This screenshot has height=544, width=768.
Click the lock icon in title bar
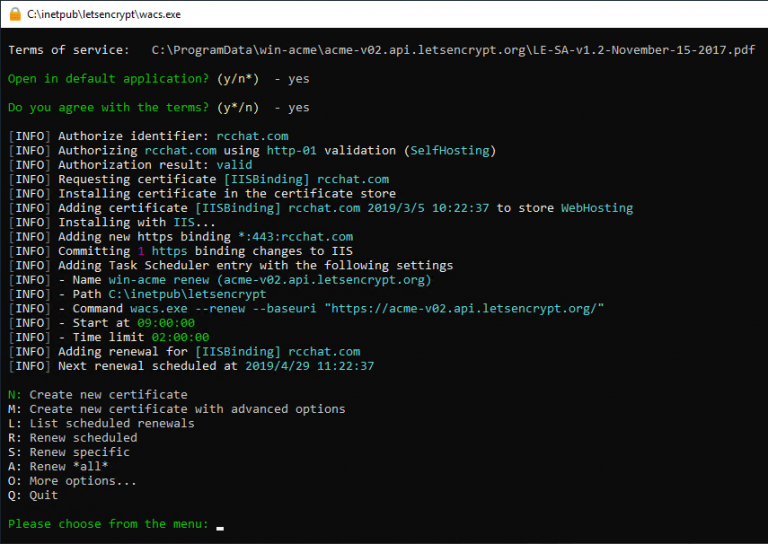coord(14,15)
